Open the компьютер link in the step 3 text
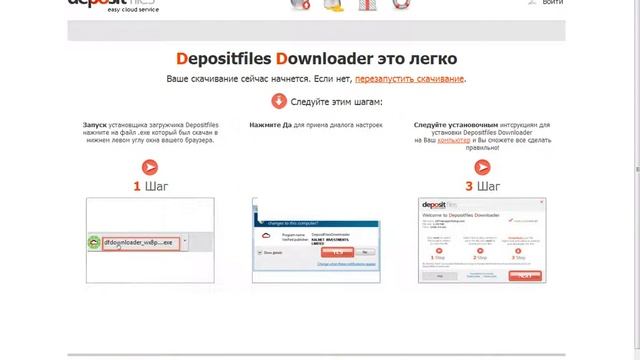The height and width of the screenshot is (360, 640). tap(454, 140)
